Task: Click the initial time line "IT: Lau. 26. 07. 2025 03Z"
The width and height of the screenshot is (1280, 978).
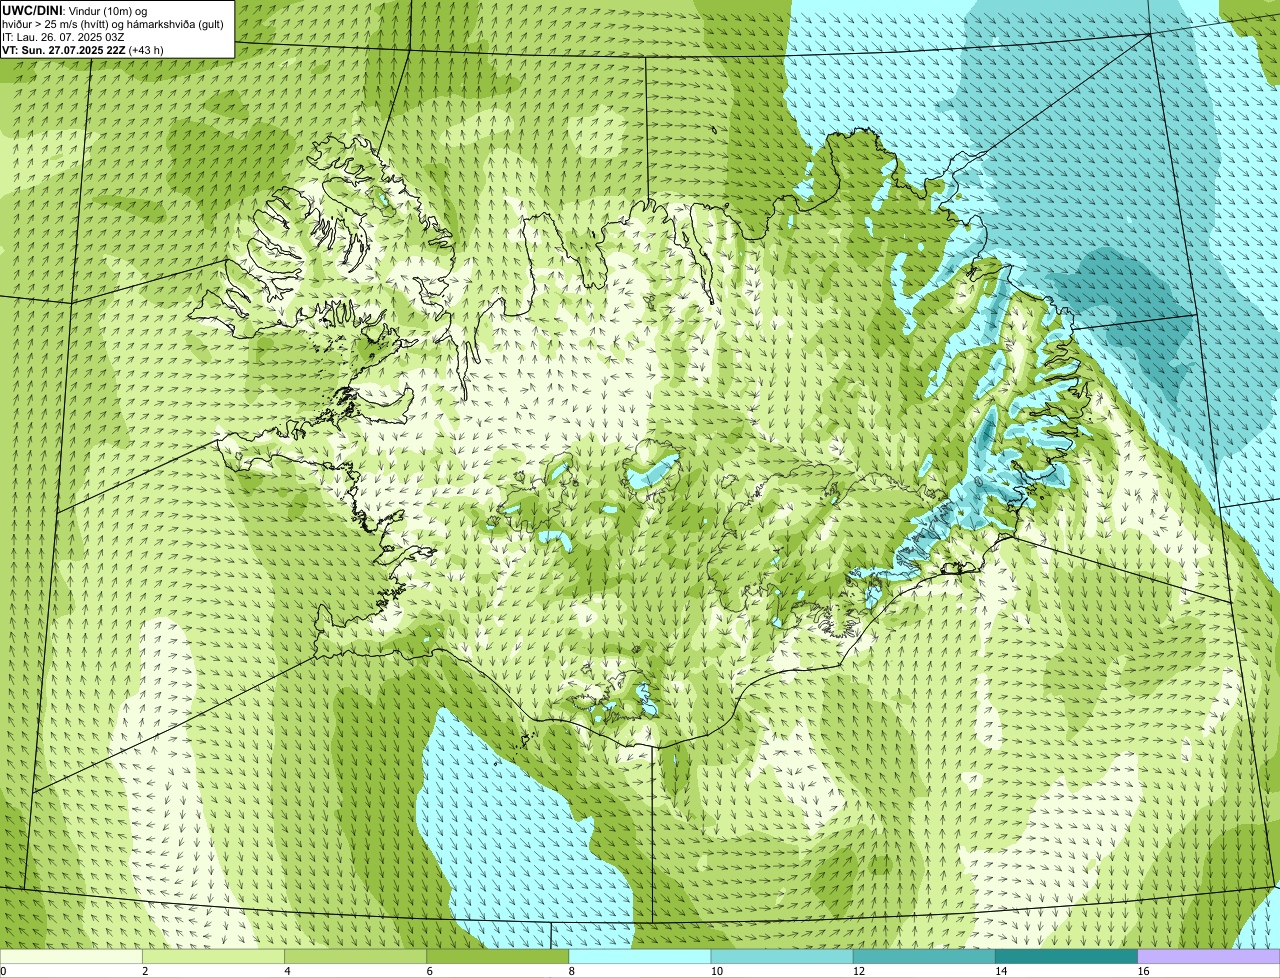Action: (63, 36)
